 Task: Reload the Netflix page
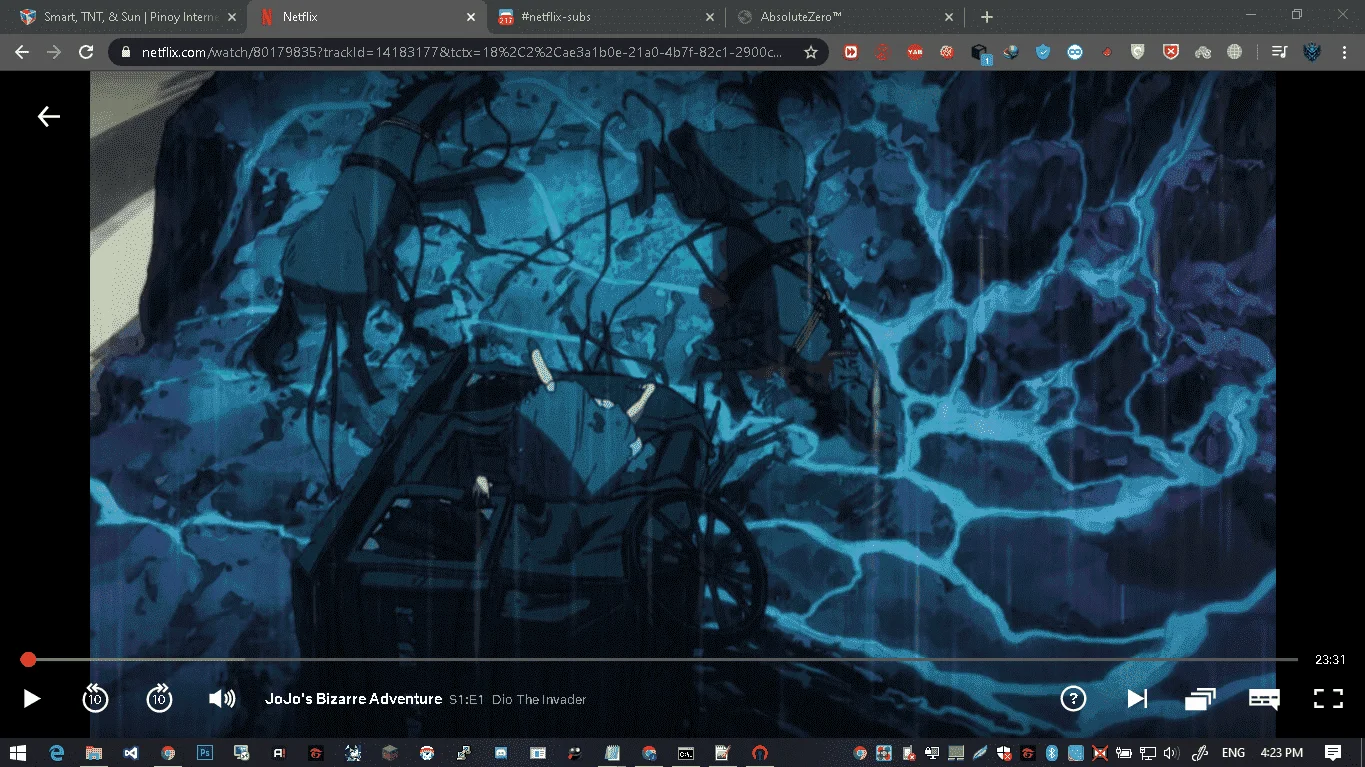click(86, 52)
